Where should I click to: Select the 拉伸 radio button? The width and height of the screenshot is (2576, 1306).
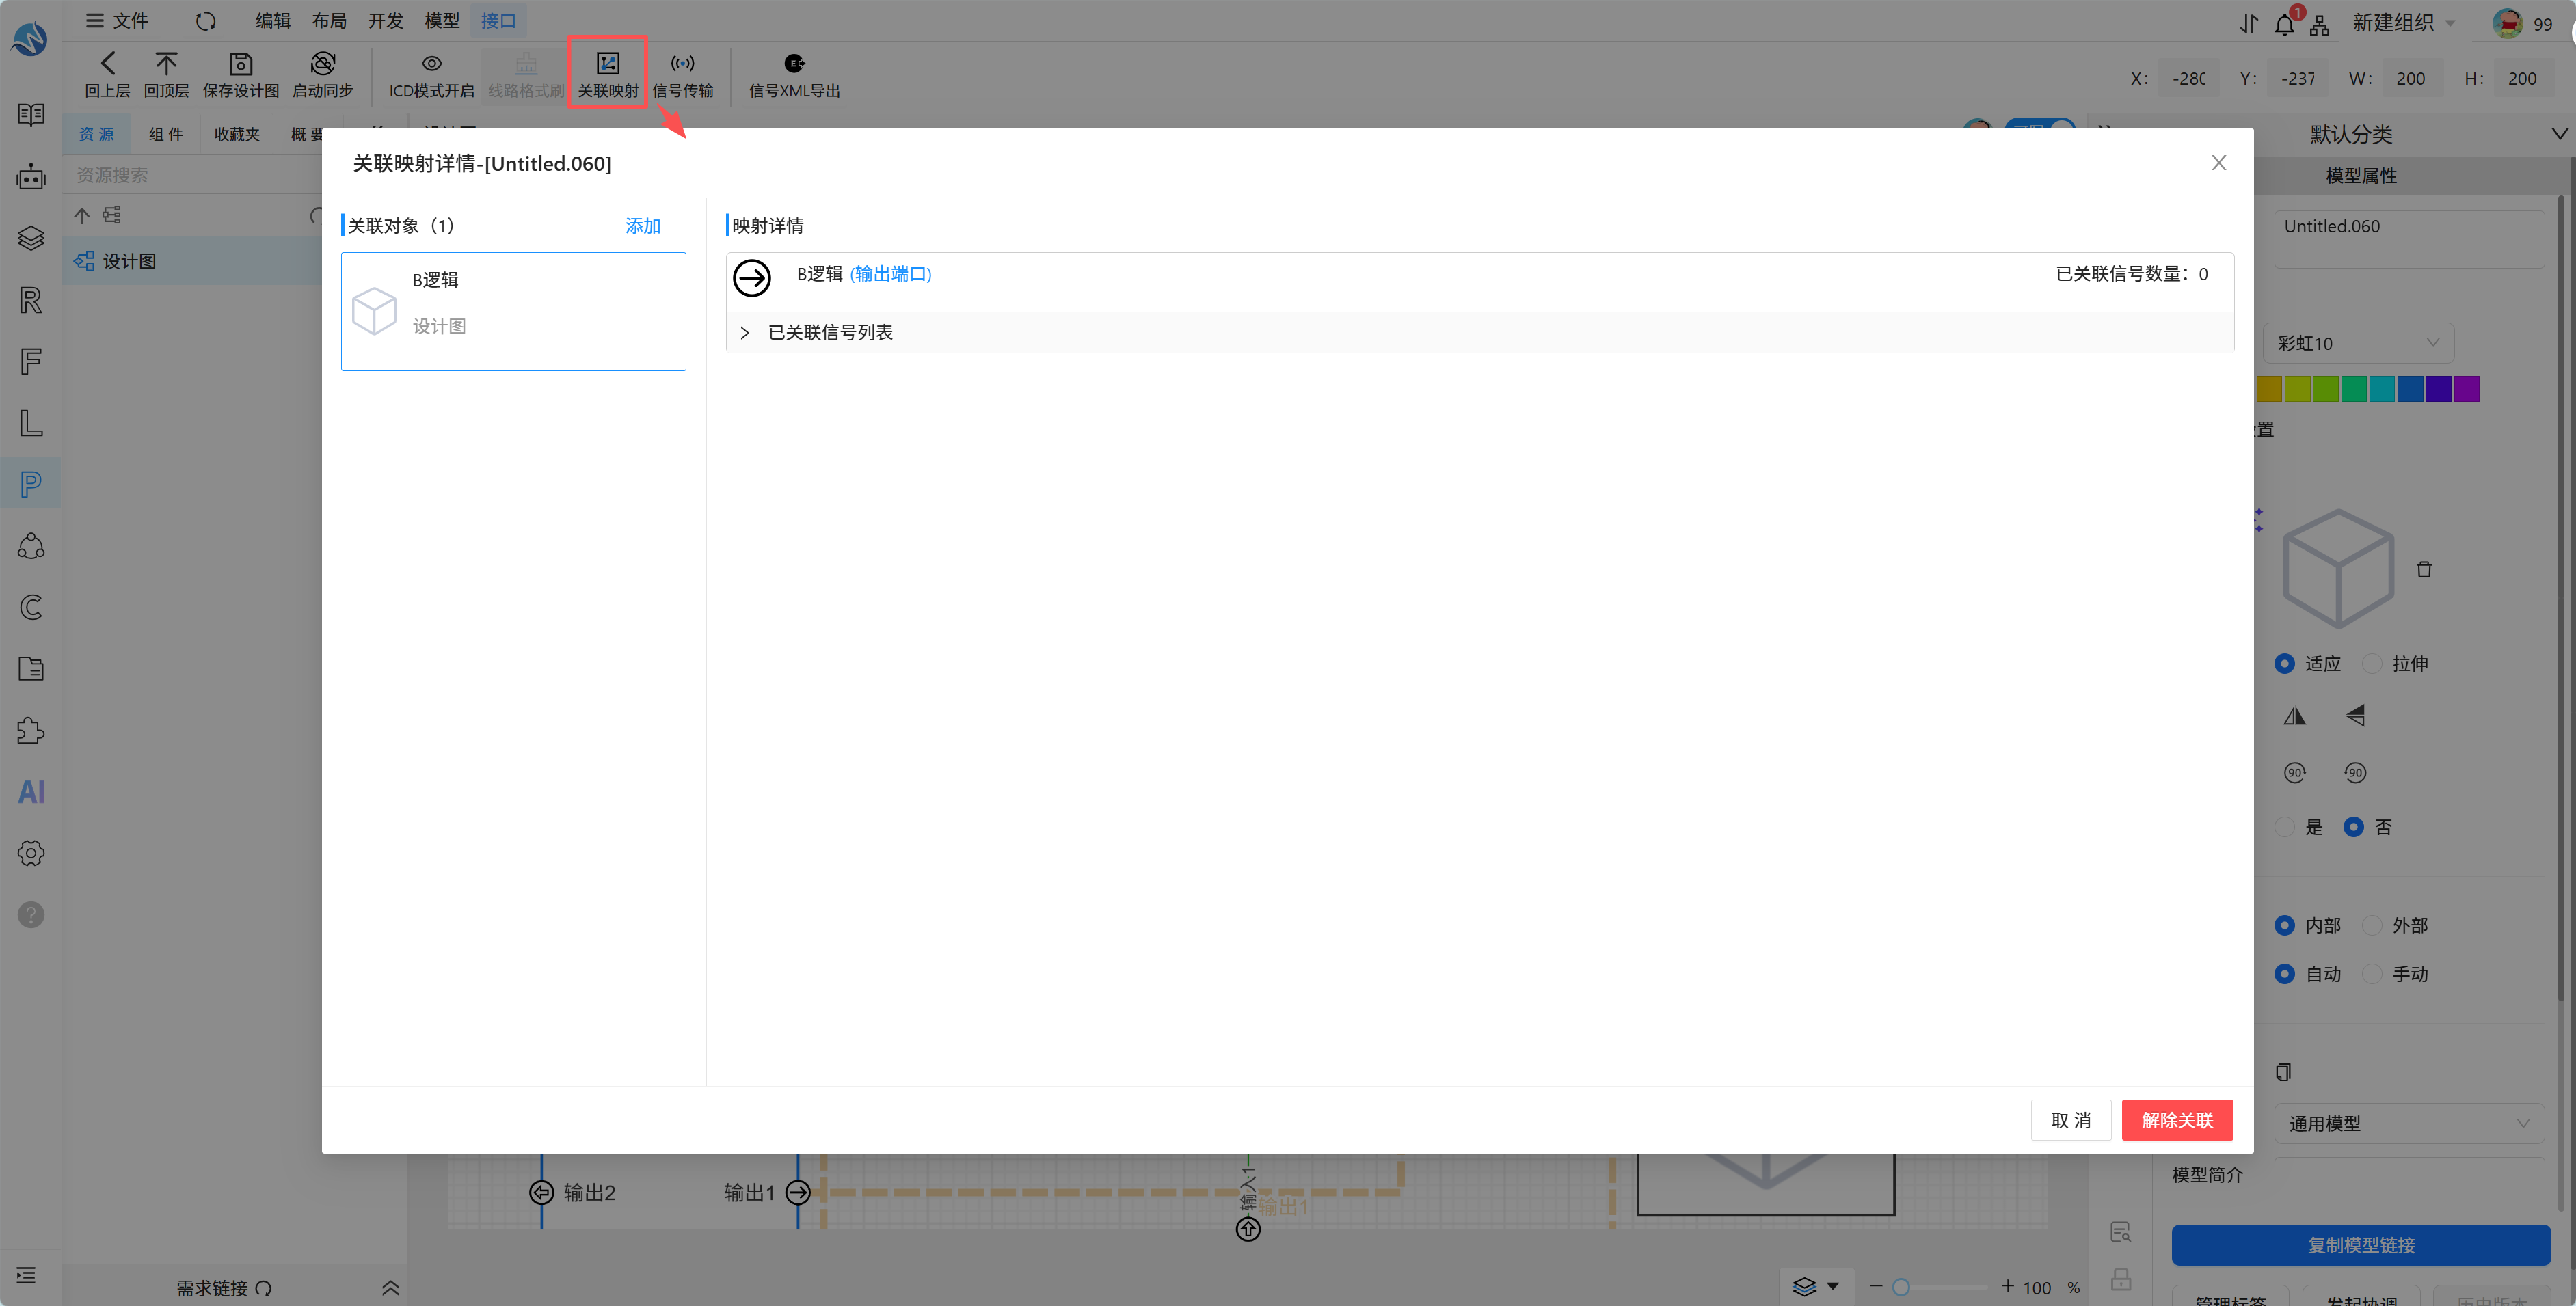coord(2371,663)
